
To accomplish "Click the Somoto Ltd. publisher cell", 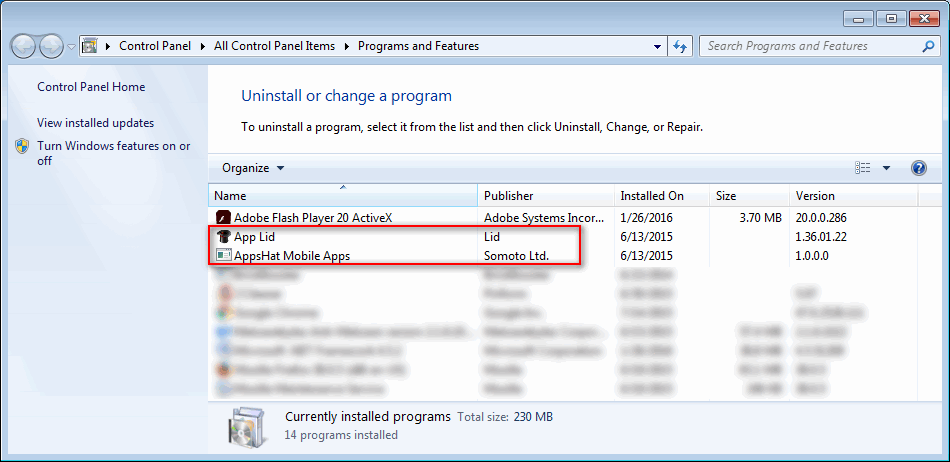I will [516, 256].
